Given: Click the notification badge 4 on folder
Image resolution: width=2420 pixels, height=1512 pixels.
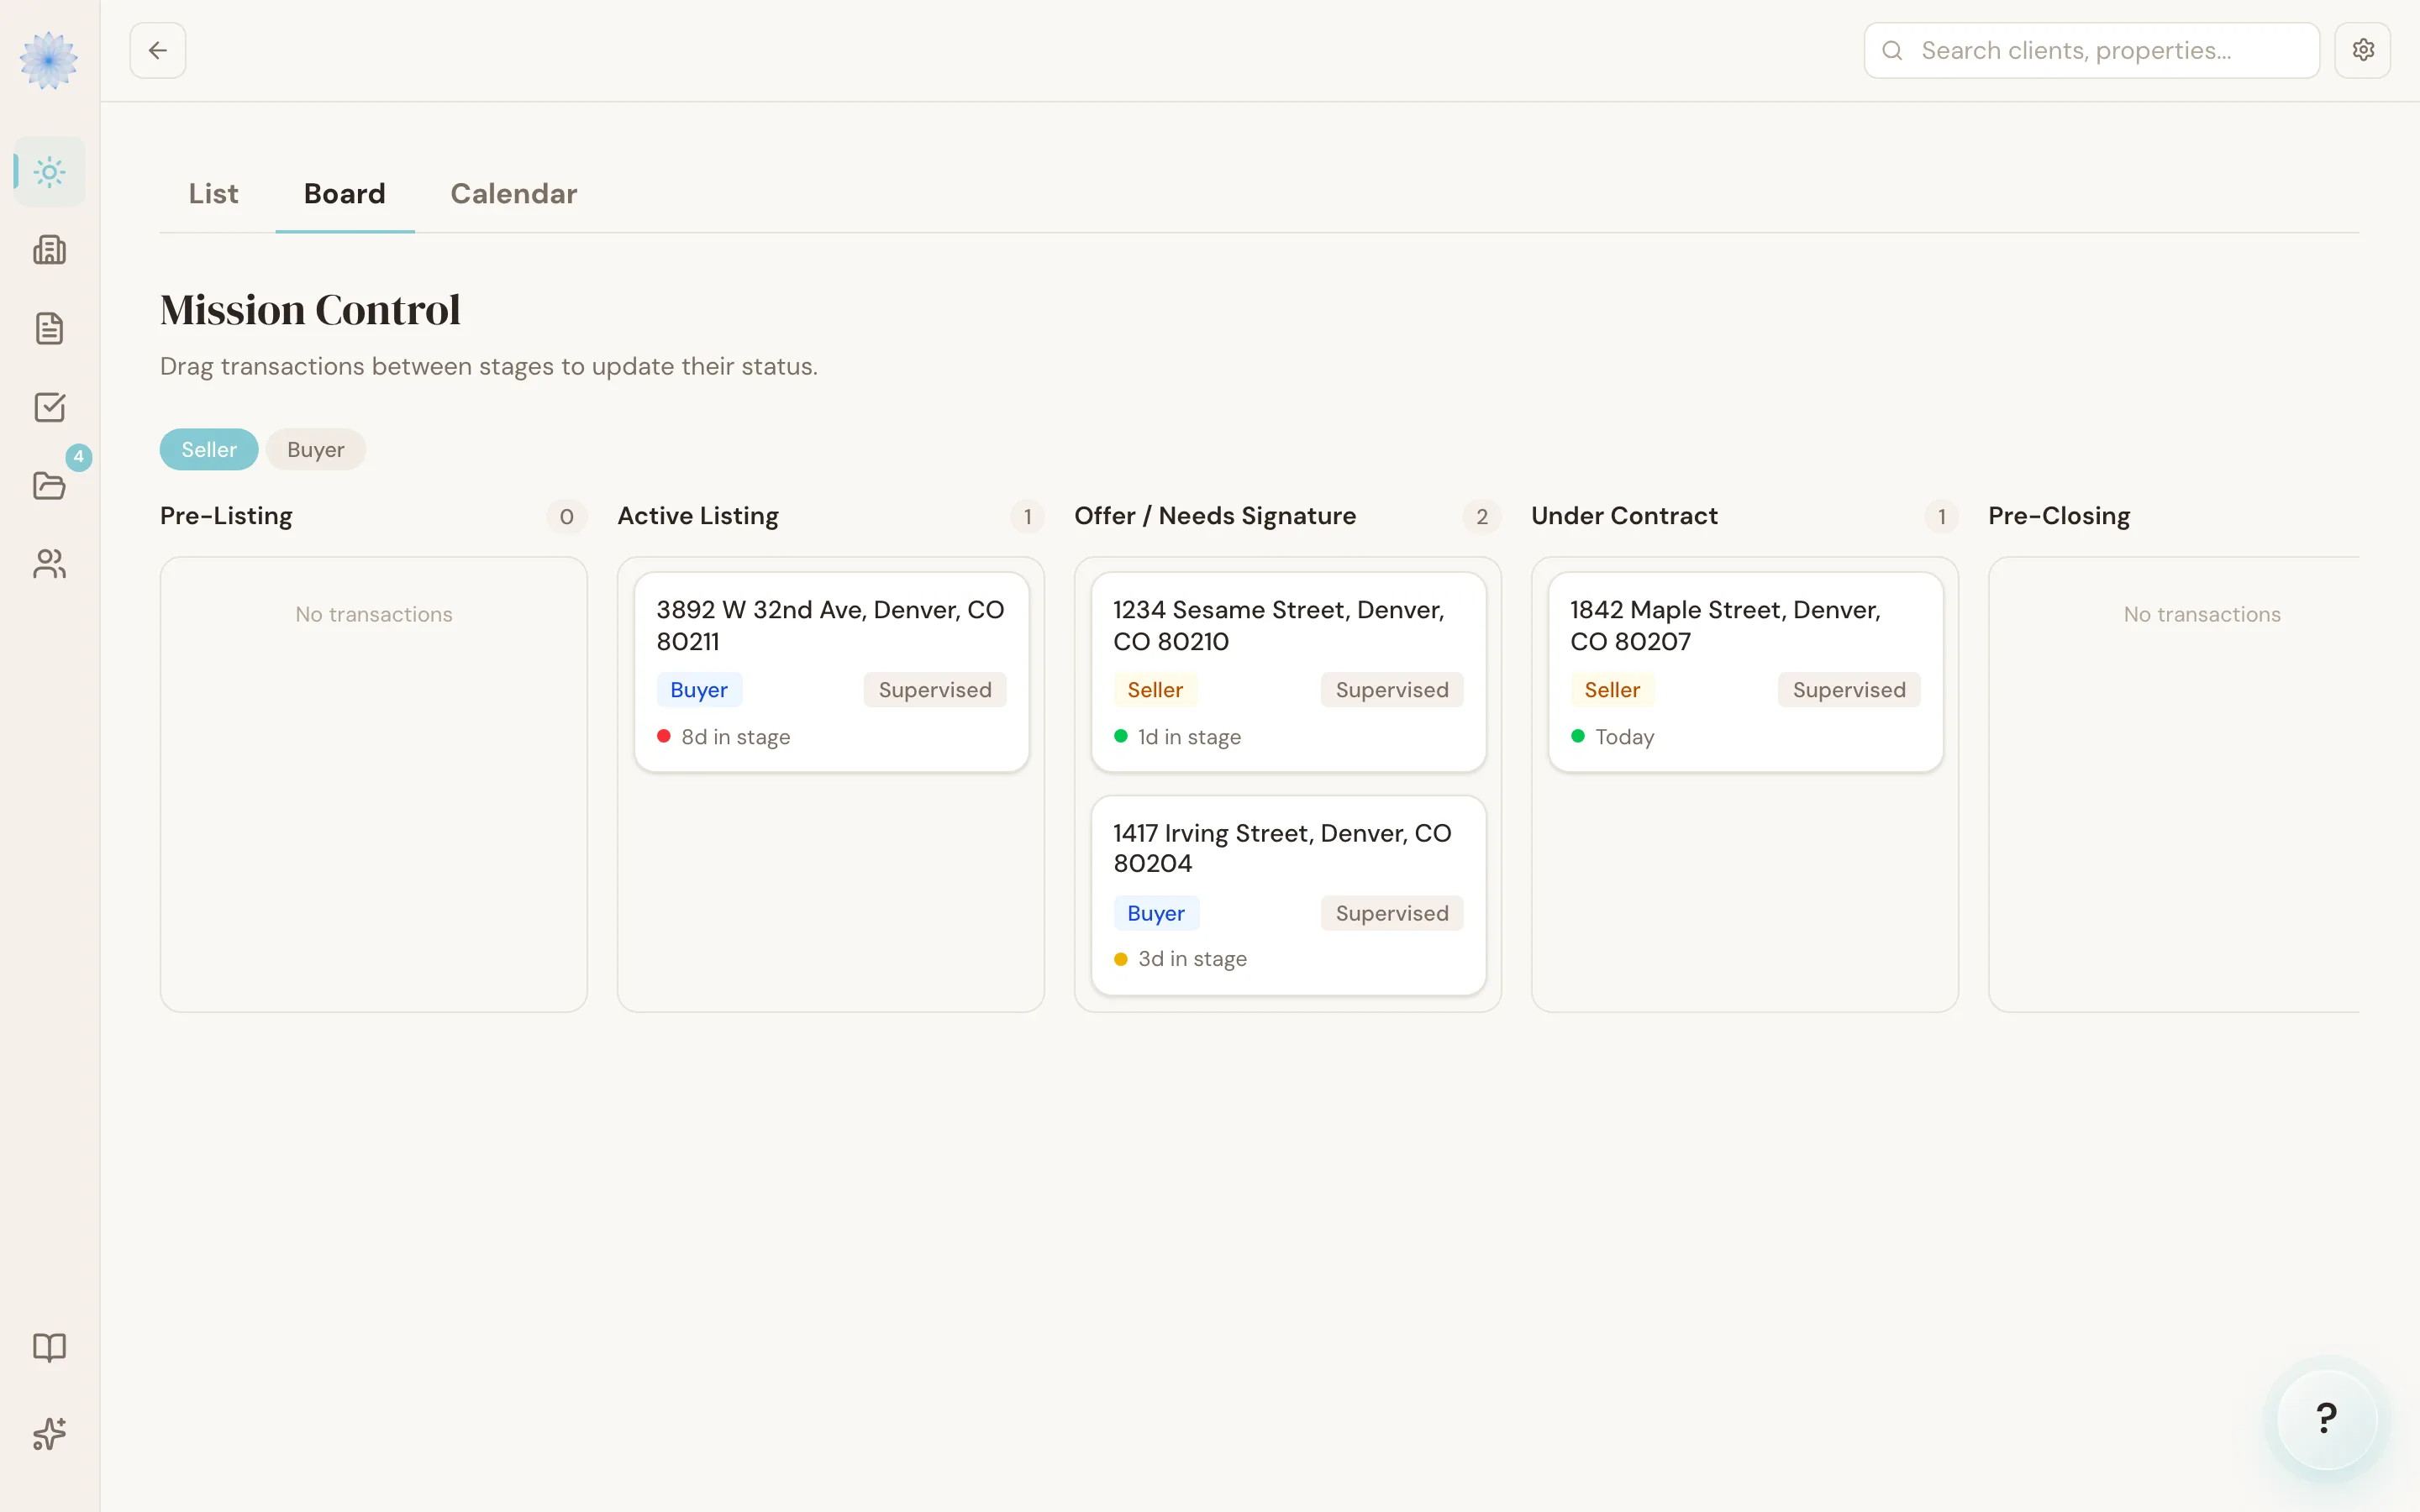Looking at the screenshot, I should coord(79,457).
